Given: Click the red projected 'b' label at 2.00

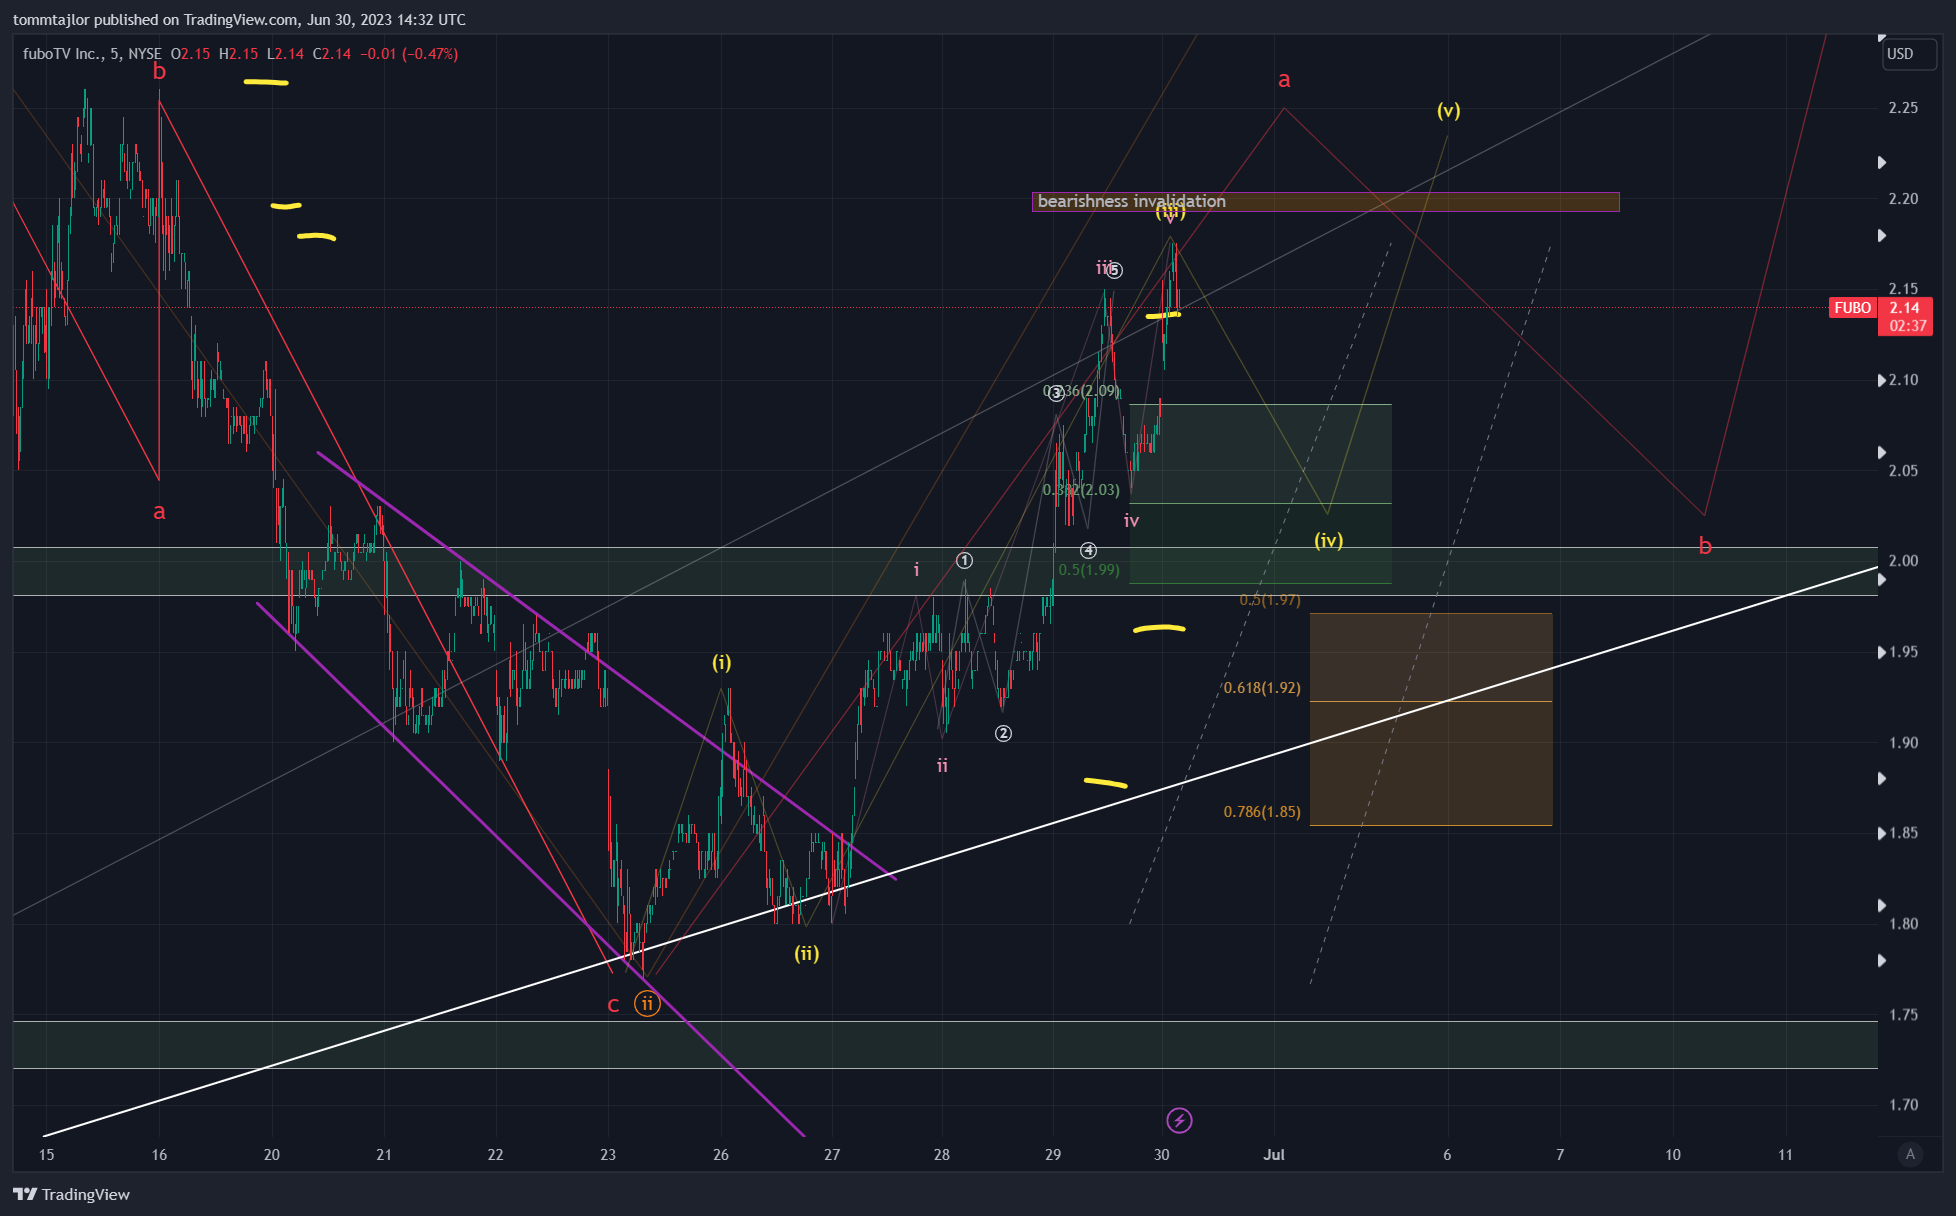Looking at the screenshot, I should pyautogui.click(x=1705, y=546).
